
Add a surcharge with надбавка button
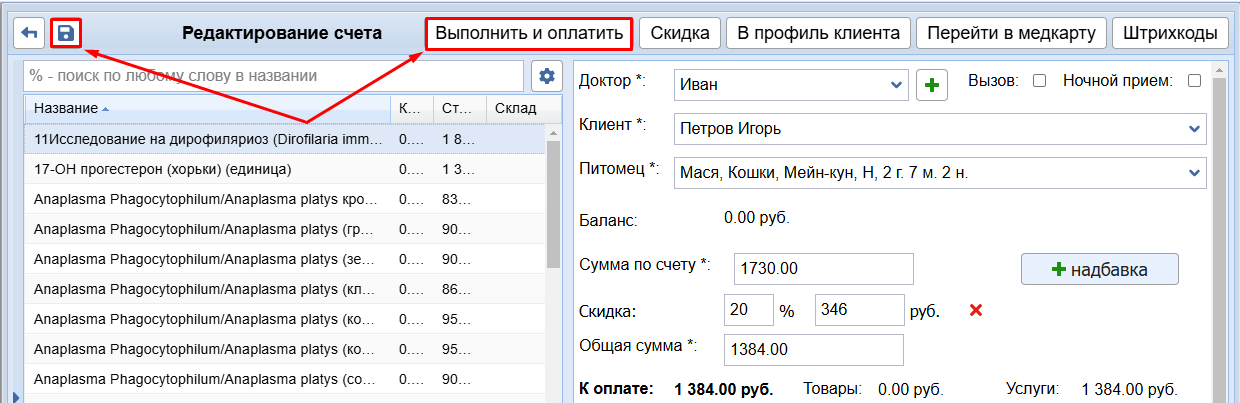1099,269
